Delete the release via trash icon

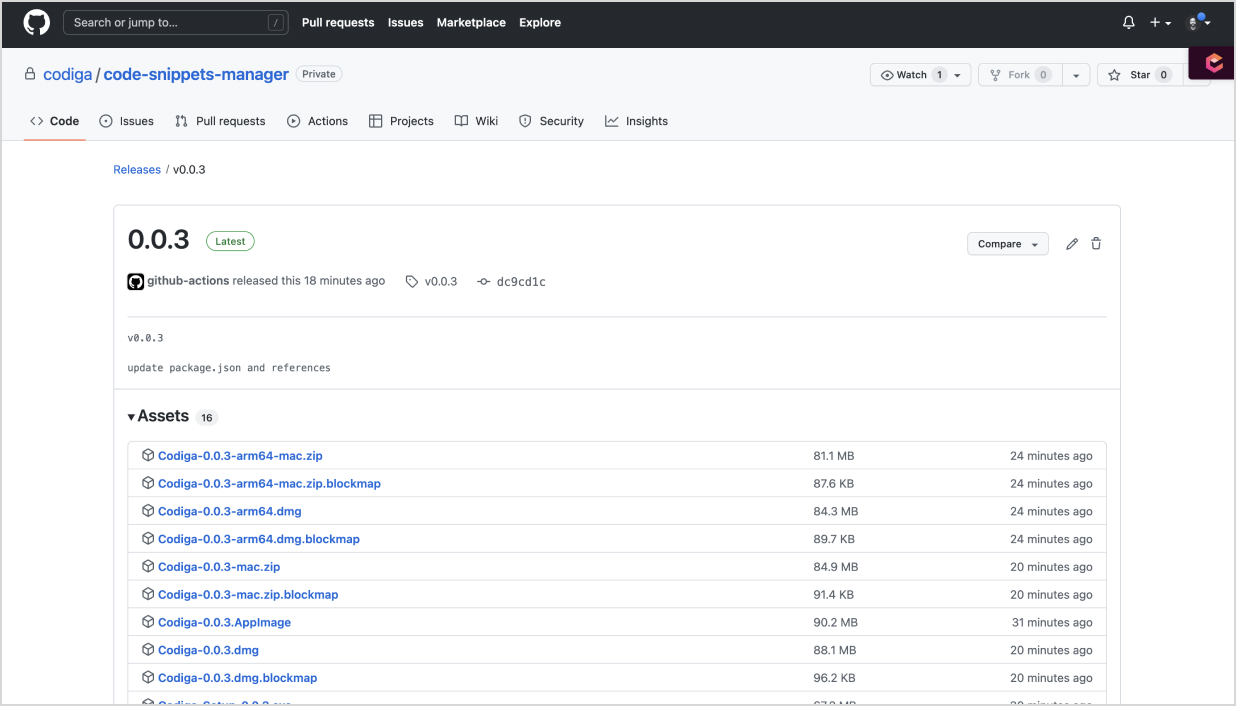(x=1096, y=244)
